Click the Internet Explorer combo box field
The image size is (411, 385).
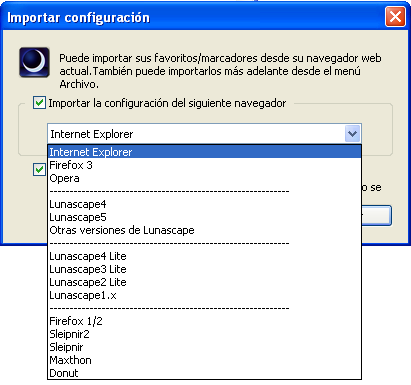pos(204,134)
